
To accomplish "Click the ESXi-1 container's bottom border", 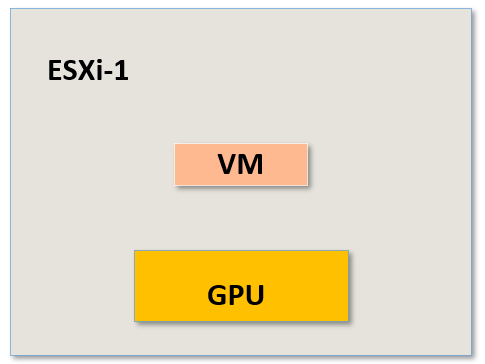I will click(x=241, y=355).
